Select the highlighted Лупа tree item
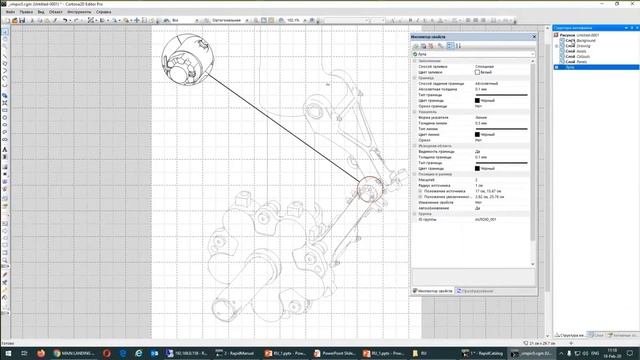The width and height of the screenshot is (640, 360). [596, 67]
